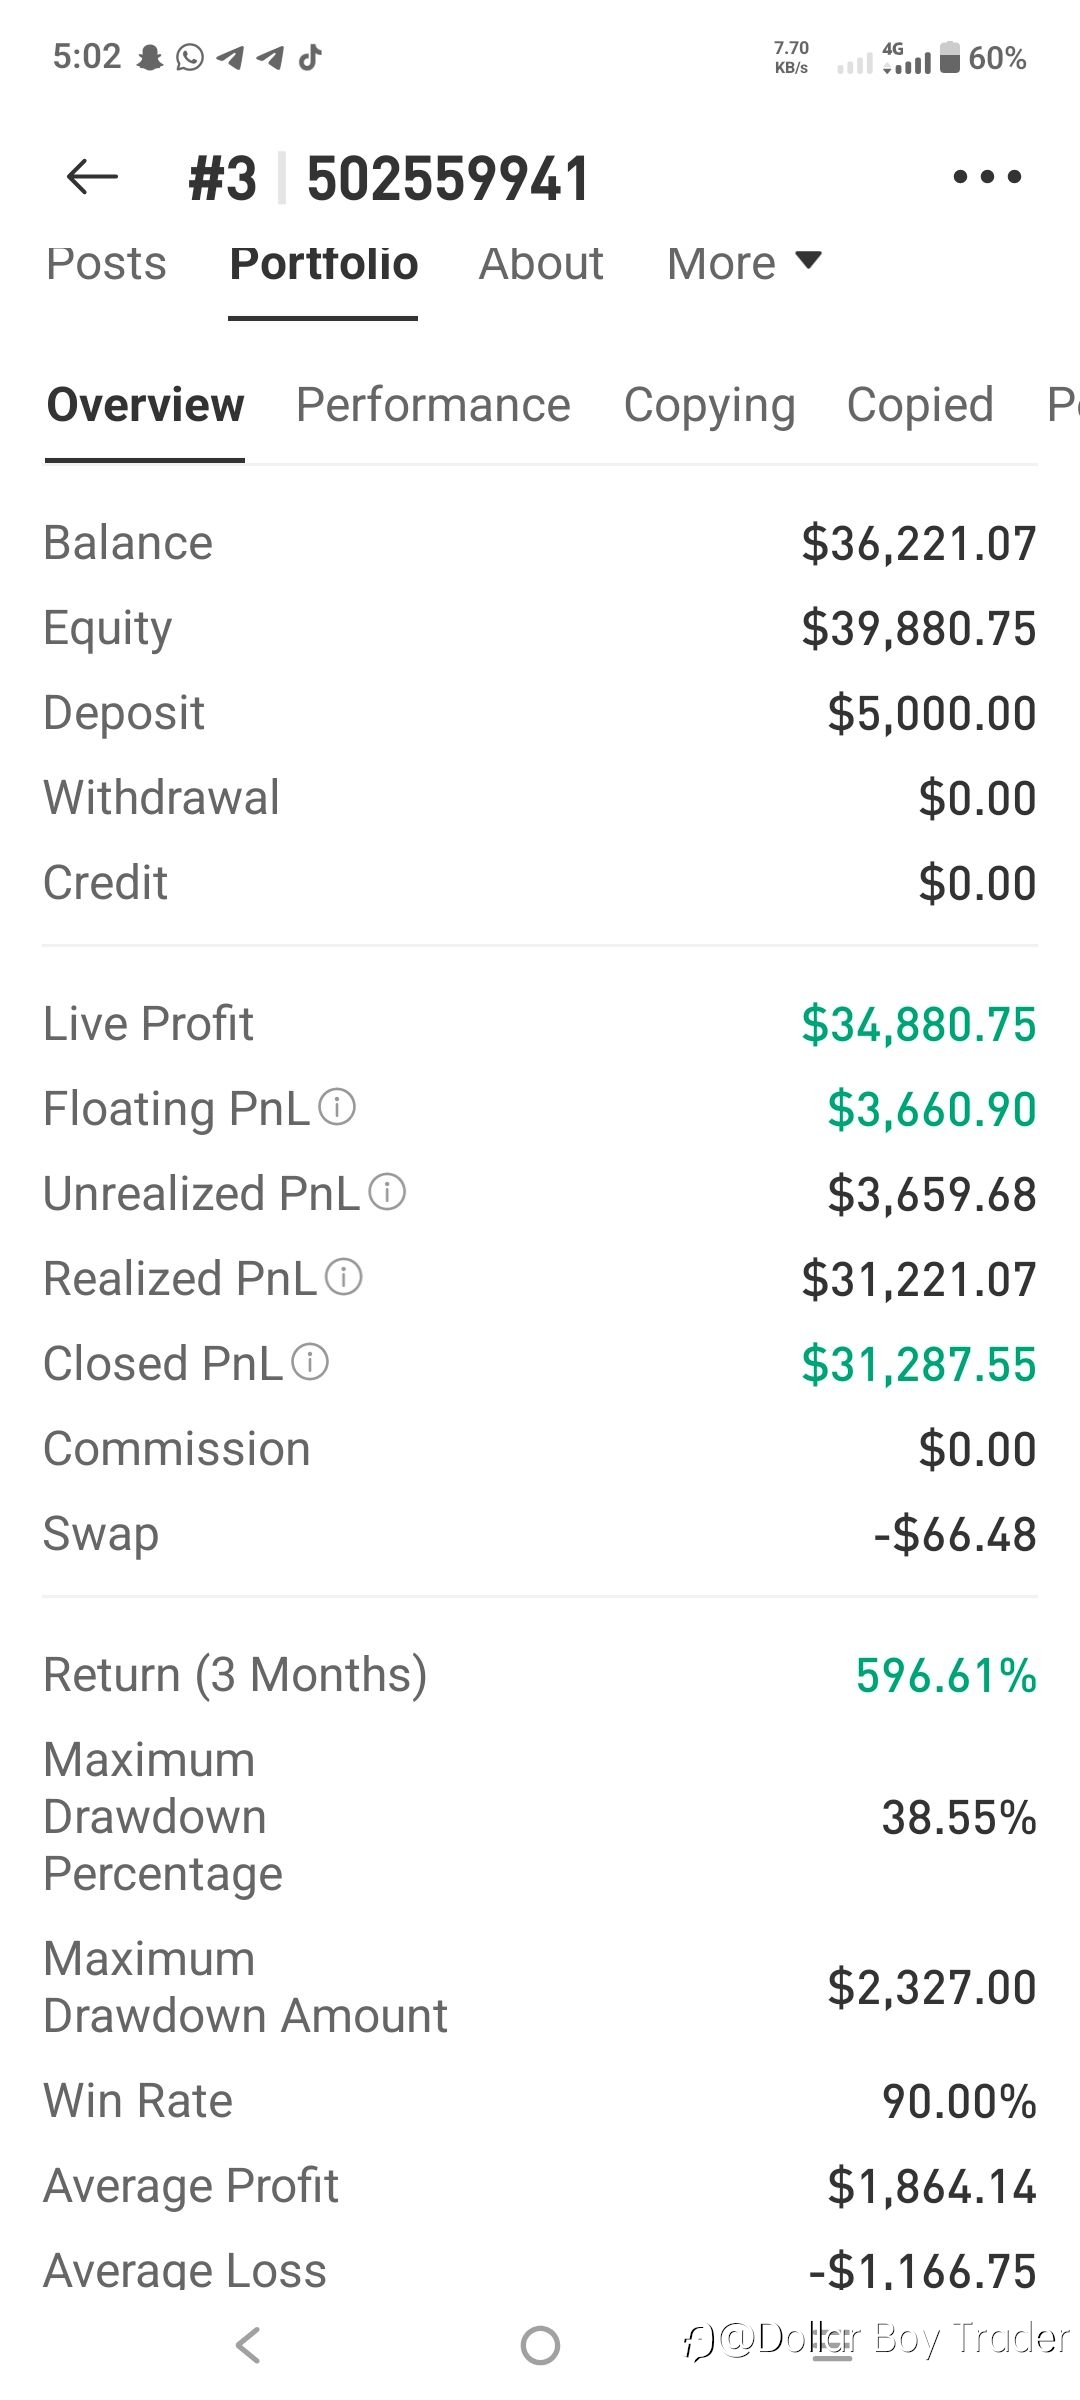Image resolution: width=1080 pixels, height=2400 pixels.
Task: Tap the Android home circle icon
Action: point(540,2345)
